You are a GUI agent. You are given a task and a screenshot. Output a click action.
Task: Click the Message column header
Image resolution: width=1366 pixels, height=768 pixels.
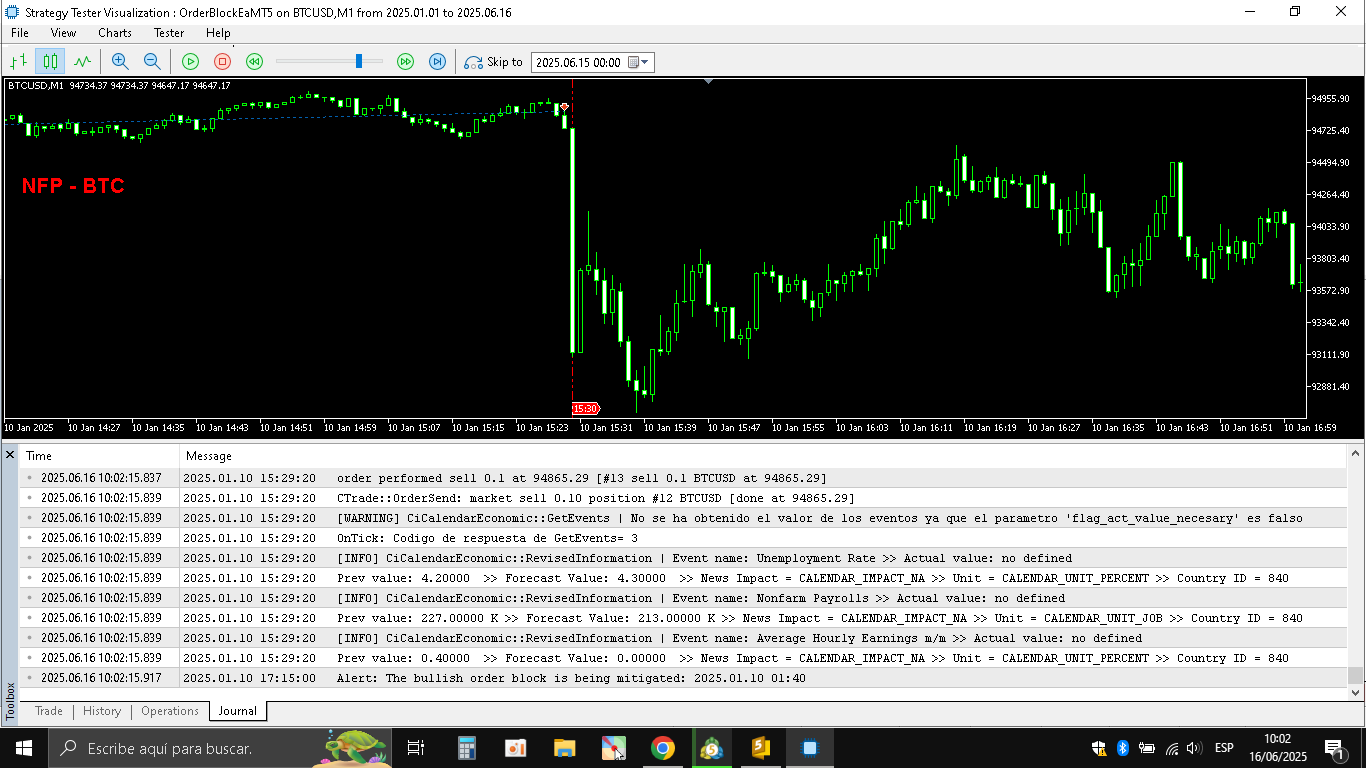pyautogui.click(x=763, y=456)
